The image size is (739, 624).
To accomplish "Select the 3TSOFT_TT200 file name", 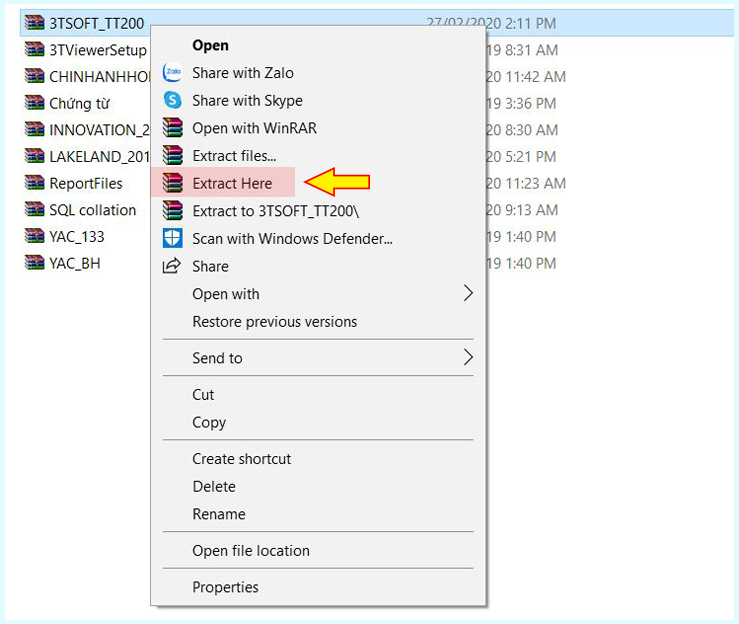I will coord(97,23).
